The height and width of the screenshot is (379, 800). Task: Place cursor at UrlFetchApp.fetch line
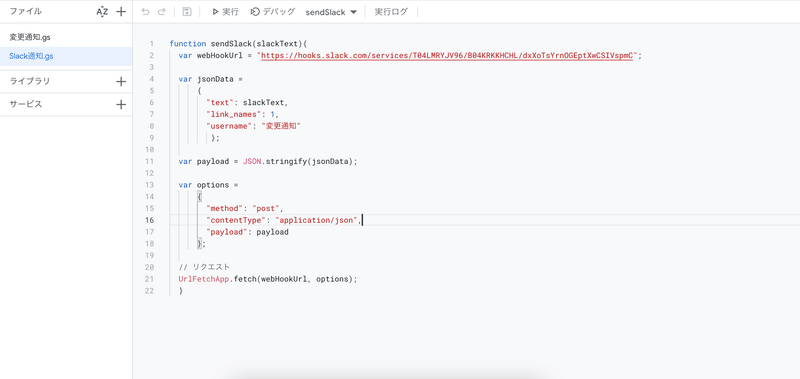[268, 279]
